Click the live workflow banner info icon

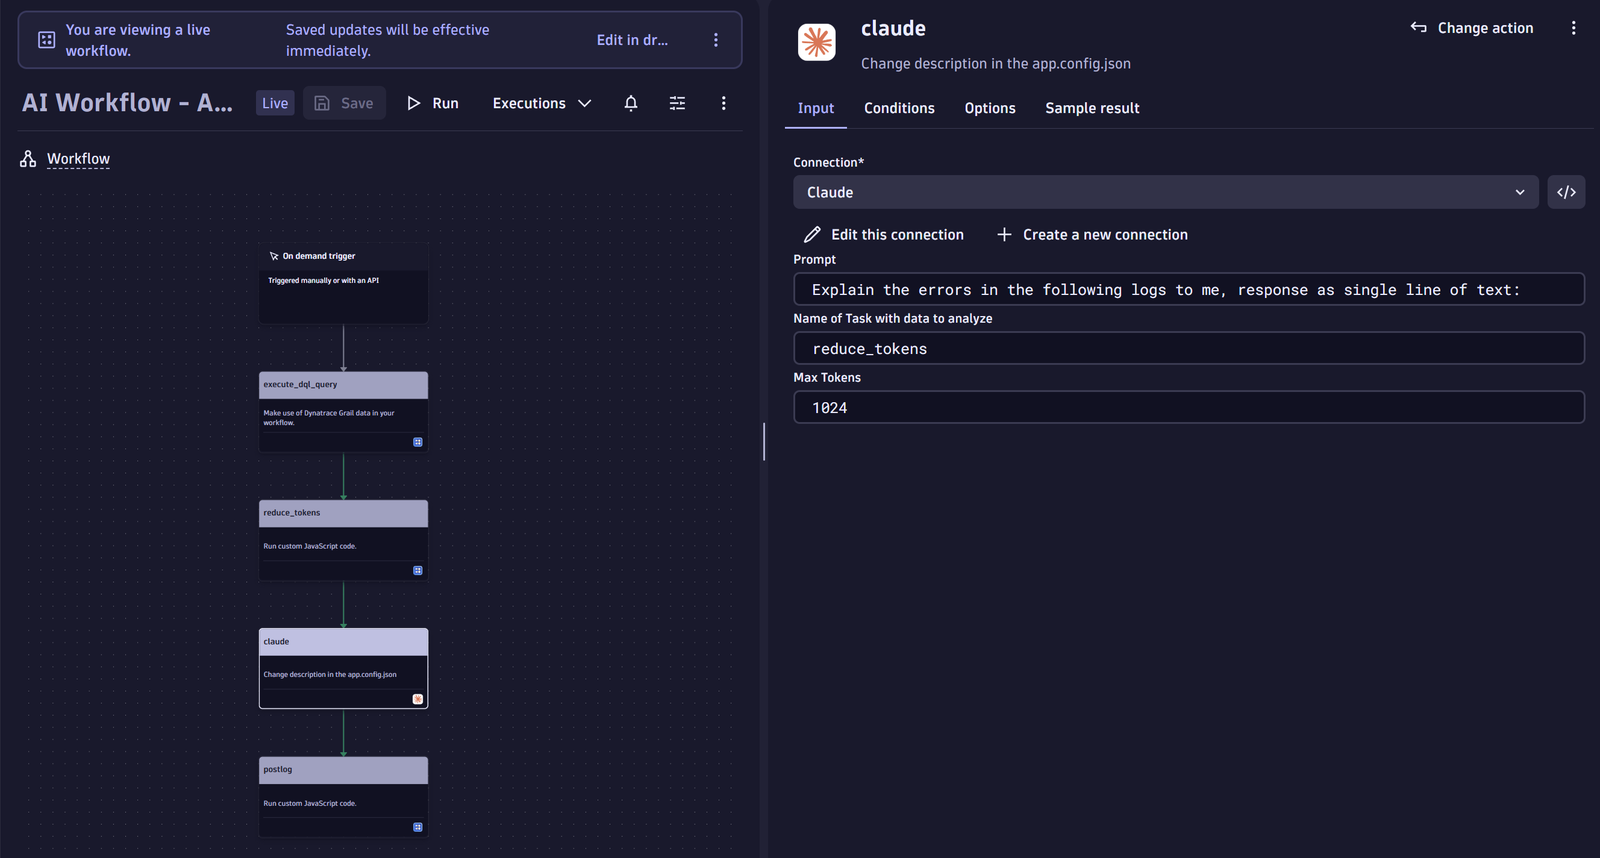(46, 40)
